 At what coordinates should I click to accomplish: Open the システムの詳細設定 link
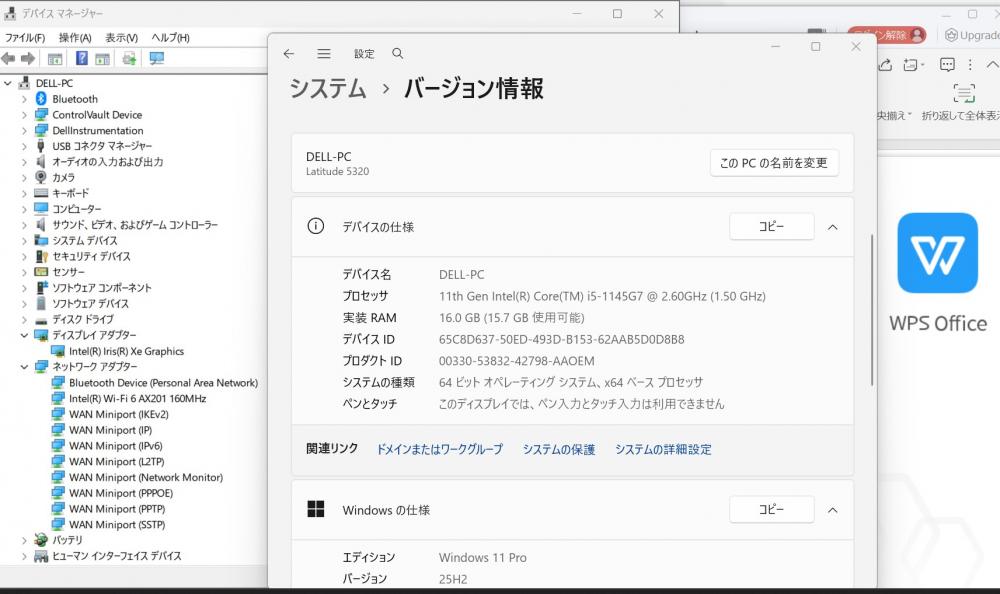pyautogui.click(x=663, y=449)
